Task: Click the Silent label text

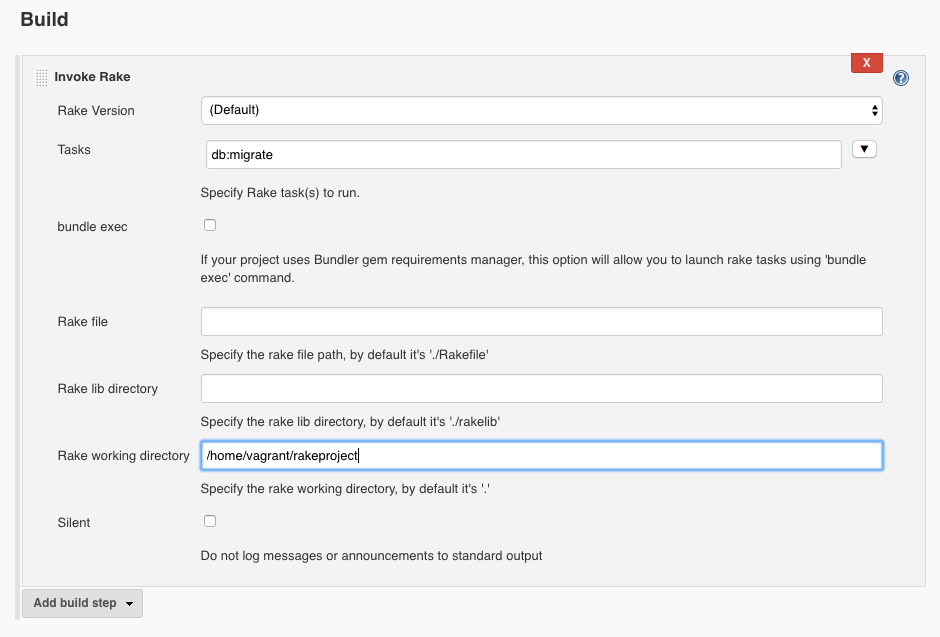Action: 74,523
